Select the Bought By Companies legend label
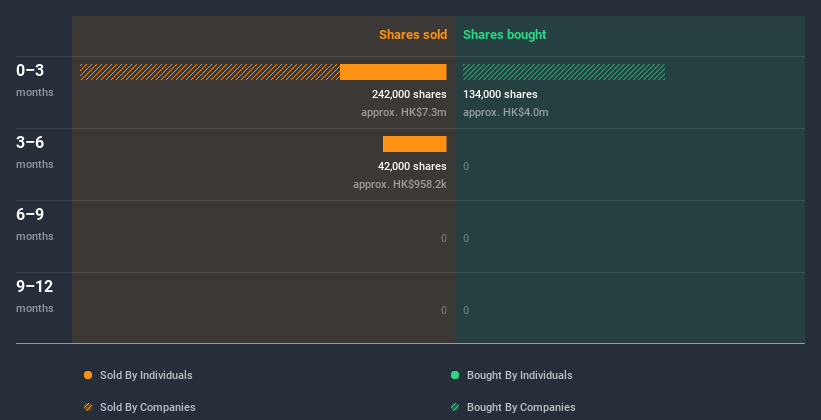This screenshot has width=821, height=420. tap(521, 407)
